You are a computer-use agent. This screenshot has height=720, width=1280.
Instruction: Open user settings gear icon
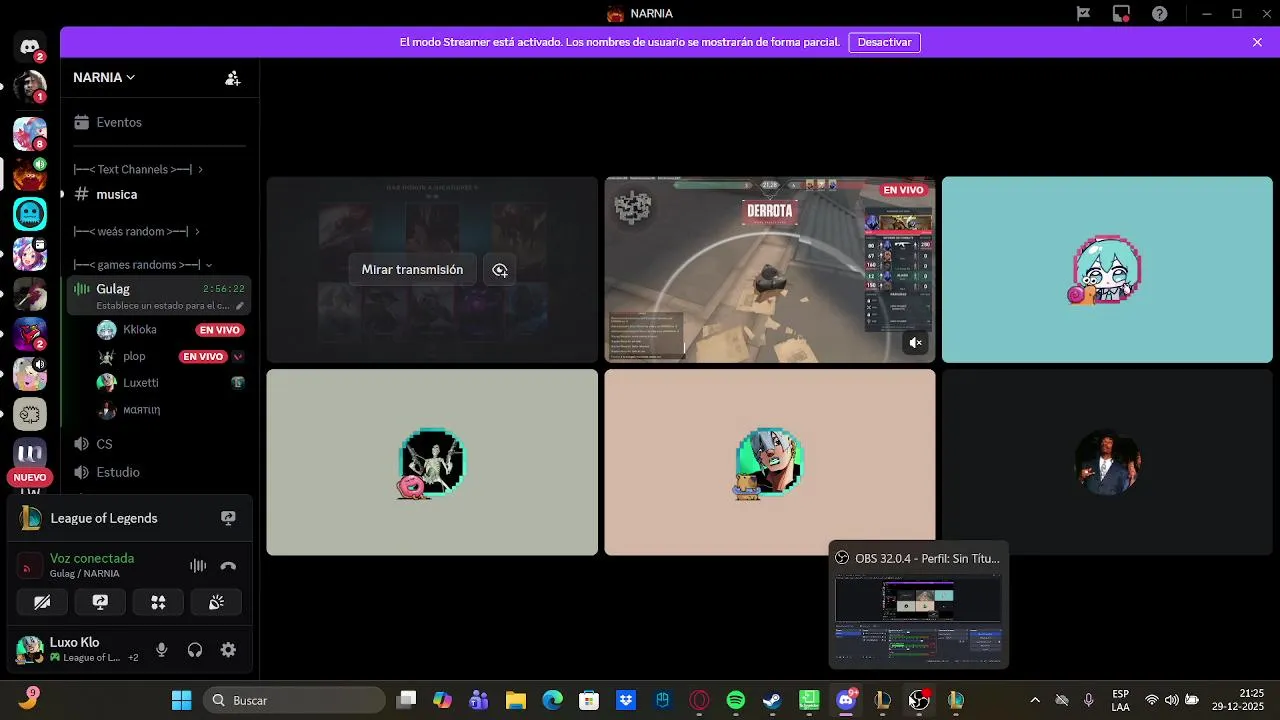tap(228, 650)
